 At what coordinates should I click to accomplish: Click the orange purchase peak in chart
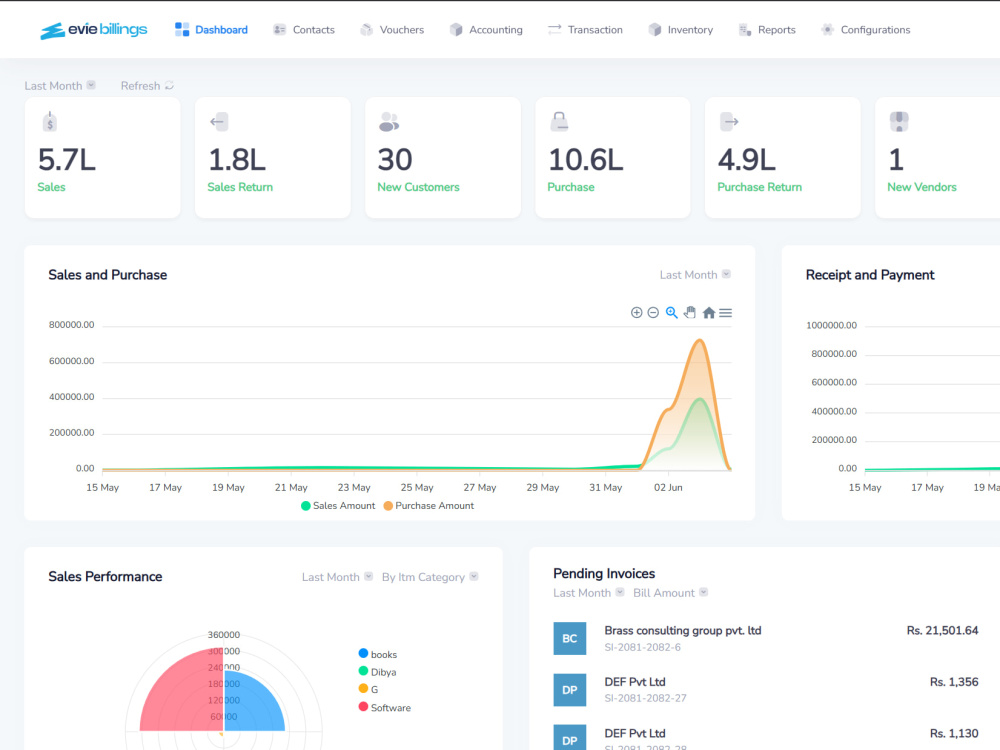(700, 343)
